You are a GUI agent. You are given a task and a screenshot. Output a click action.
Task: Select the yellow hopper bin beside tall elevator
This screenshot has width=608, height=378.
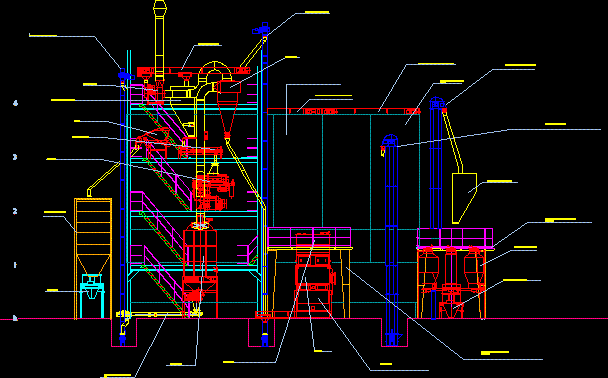pos(464,198)
